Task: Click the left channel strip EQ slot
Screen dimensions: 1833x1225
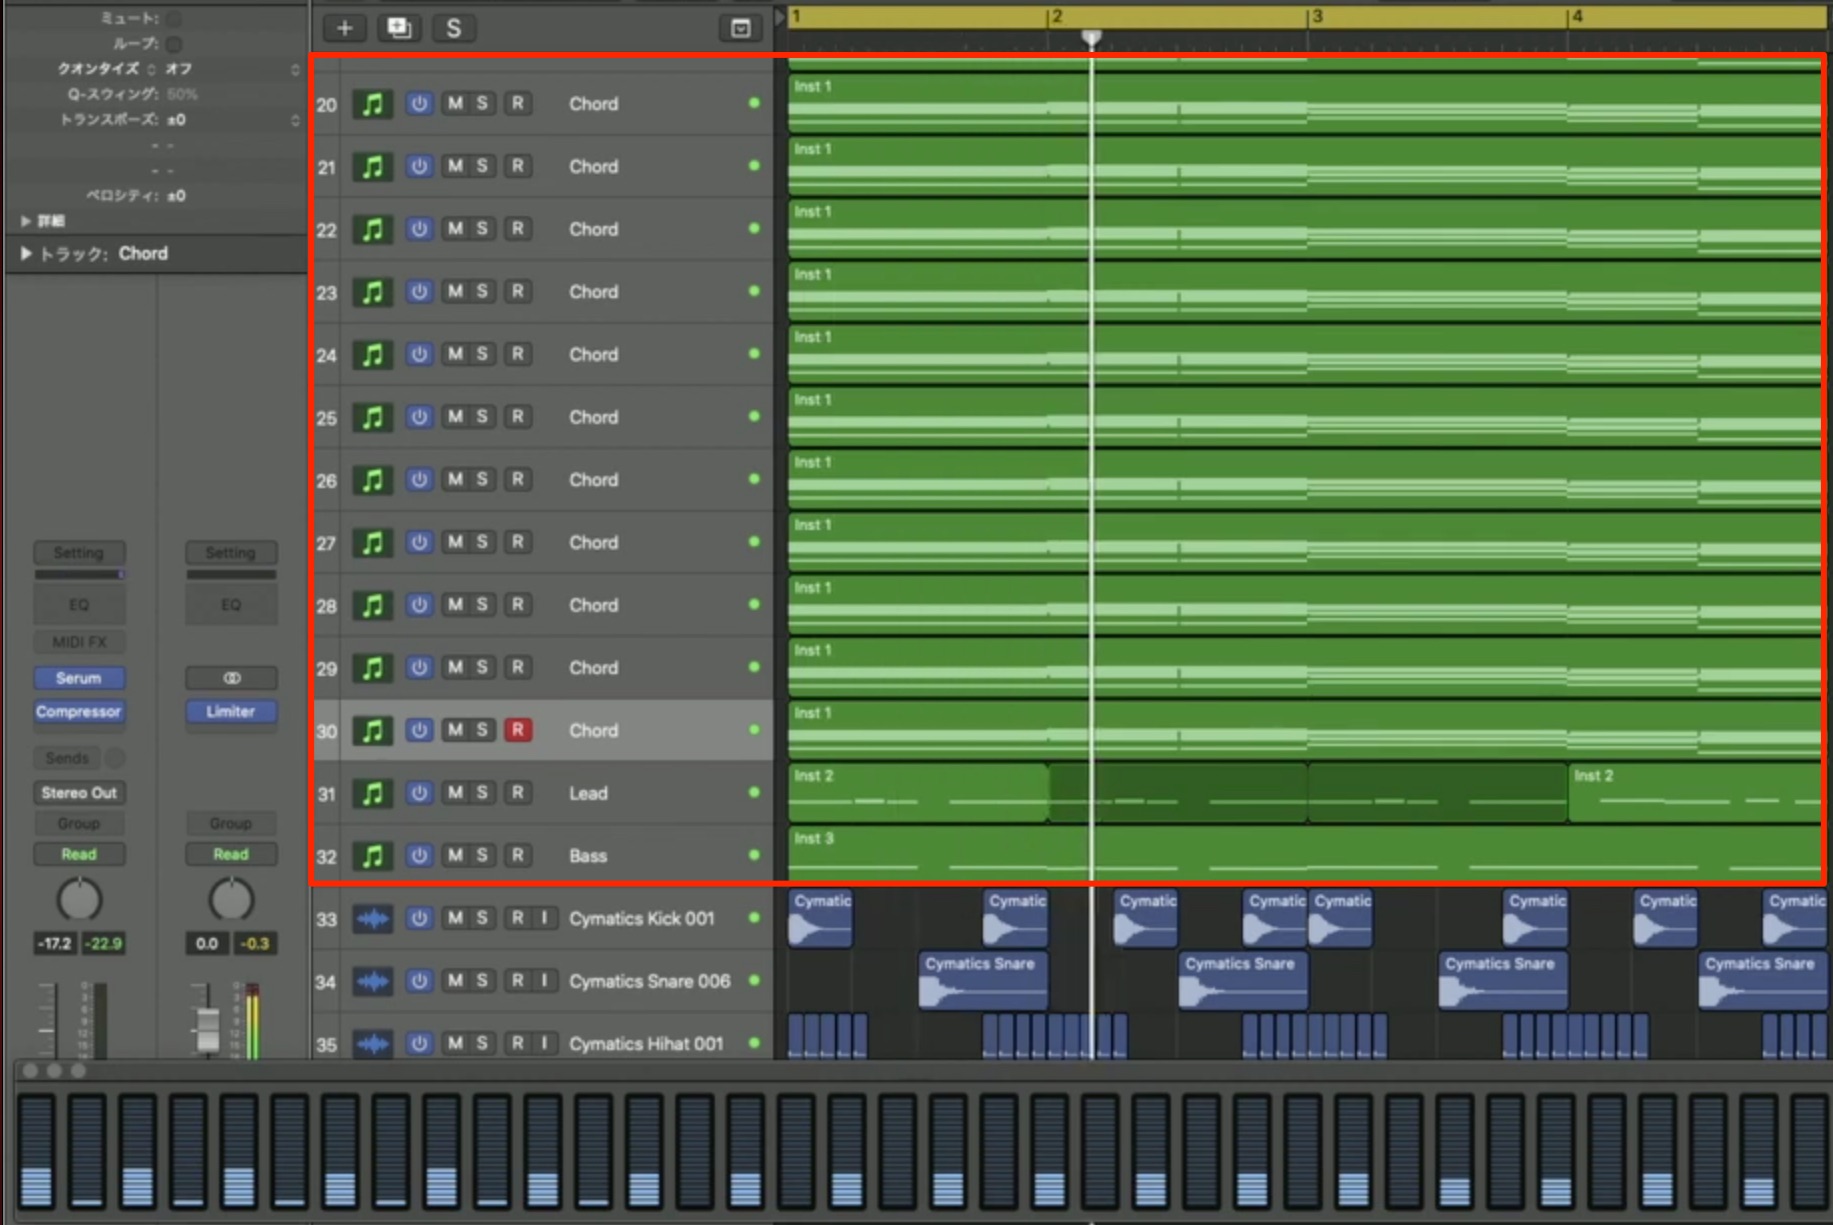Action: [x=79, y=605]
